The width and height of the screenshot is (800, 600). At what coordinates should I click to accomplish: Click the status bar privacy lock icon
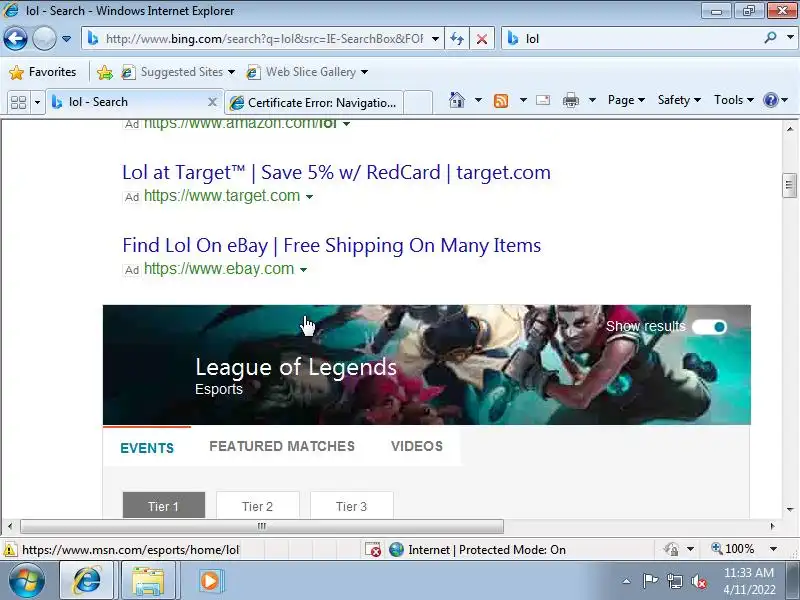[x=671, y=549]
